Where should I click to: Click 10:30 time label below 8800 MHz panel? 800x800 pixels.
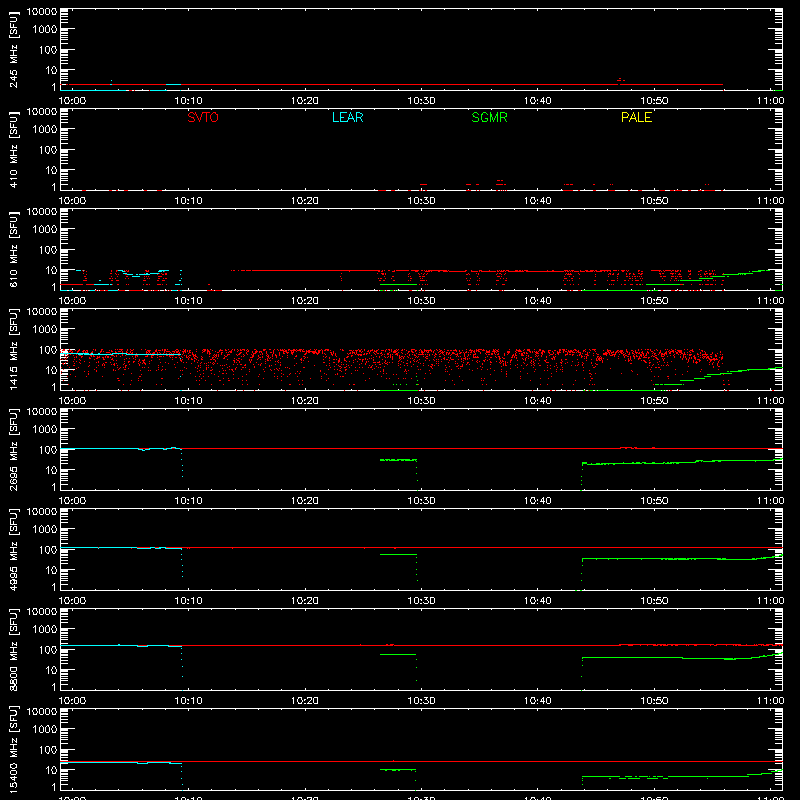coord(421,701)
